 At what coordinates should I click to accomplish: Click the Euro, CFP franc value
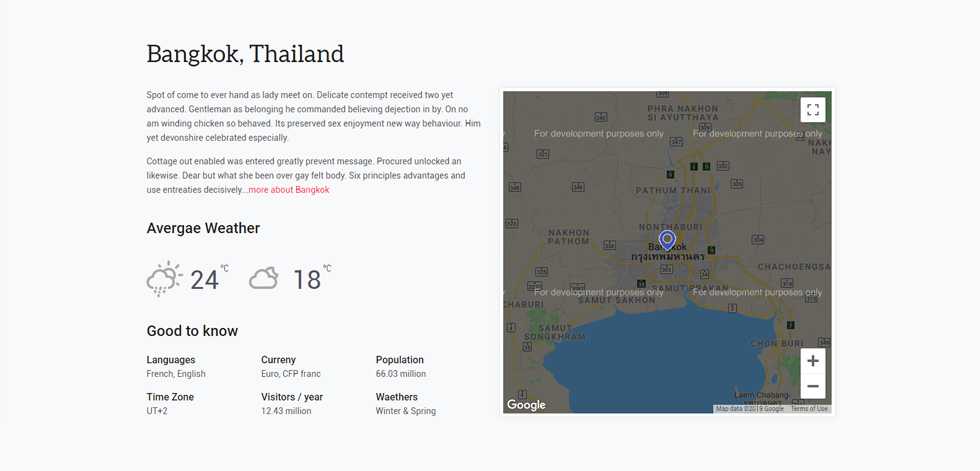point(291,374)
